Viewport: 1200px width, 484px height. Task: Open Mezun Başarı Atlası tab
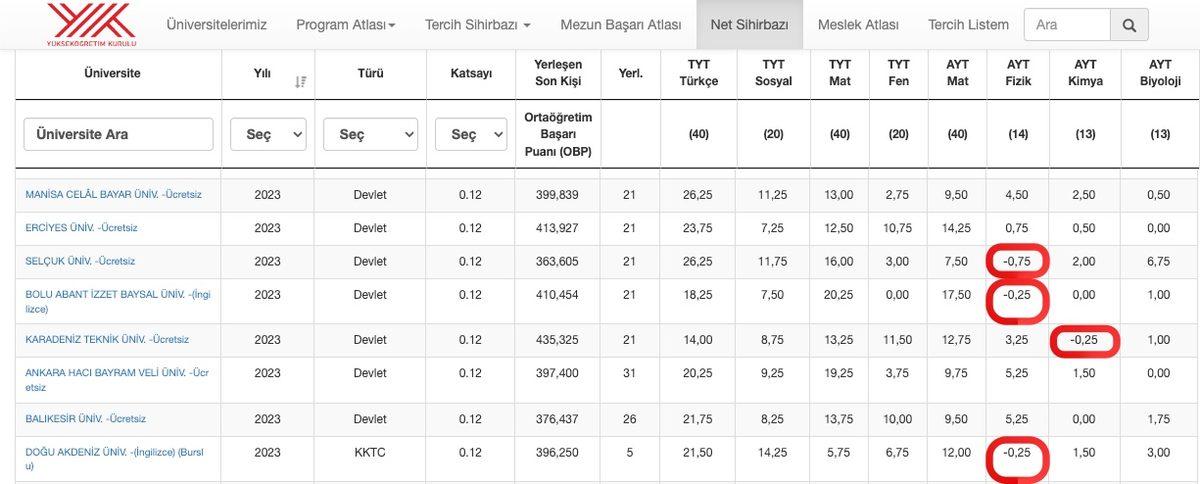[x=620, y=25]
